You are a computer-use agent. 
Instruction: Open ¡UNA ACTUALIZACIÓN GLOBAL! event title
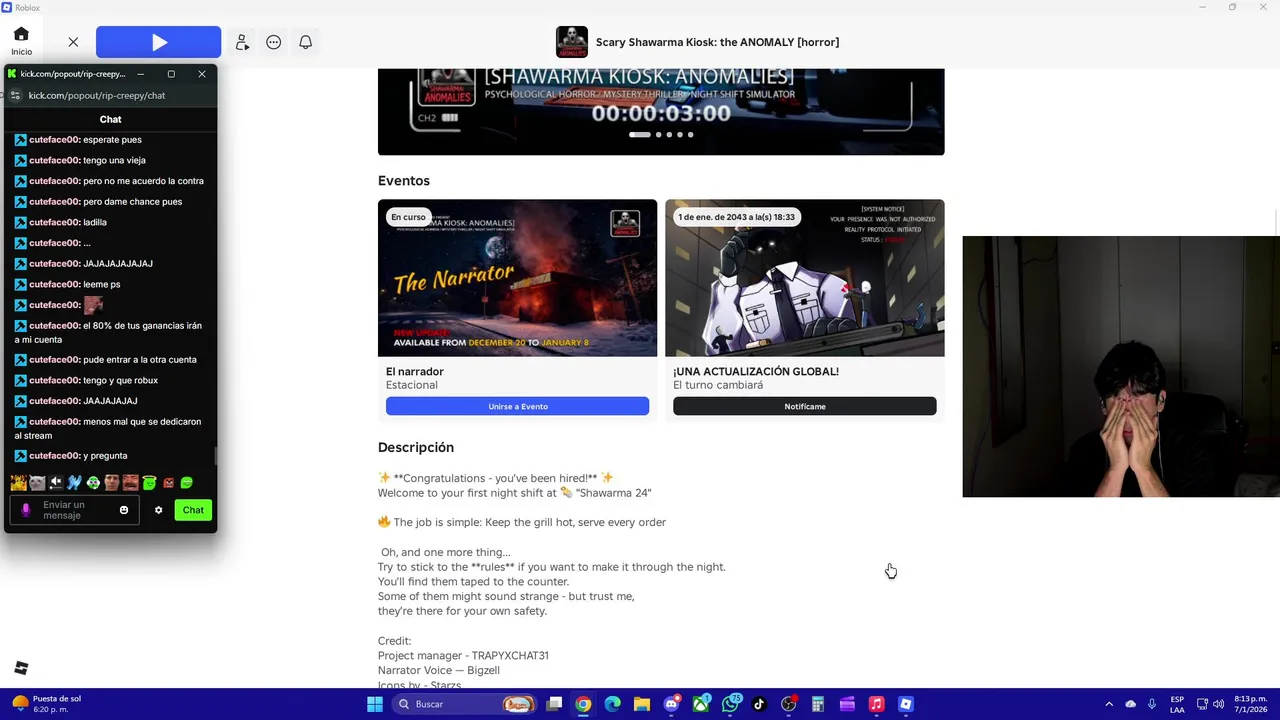coord(756,371)
